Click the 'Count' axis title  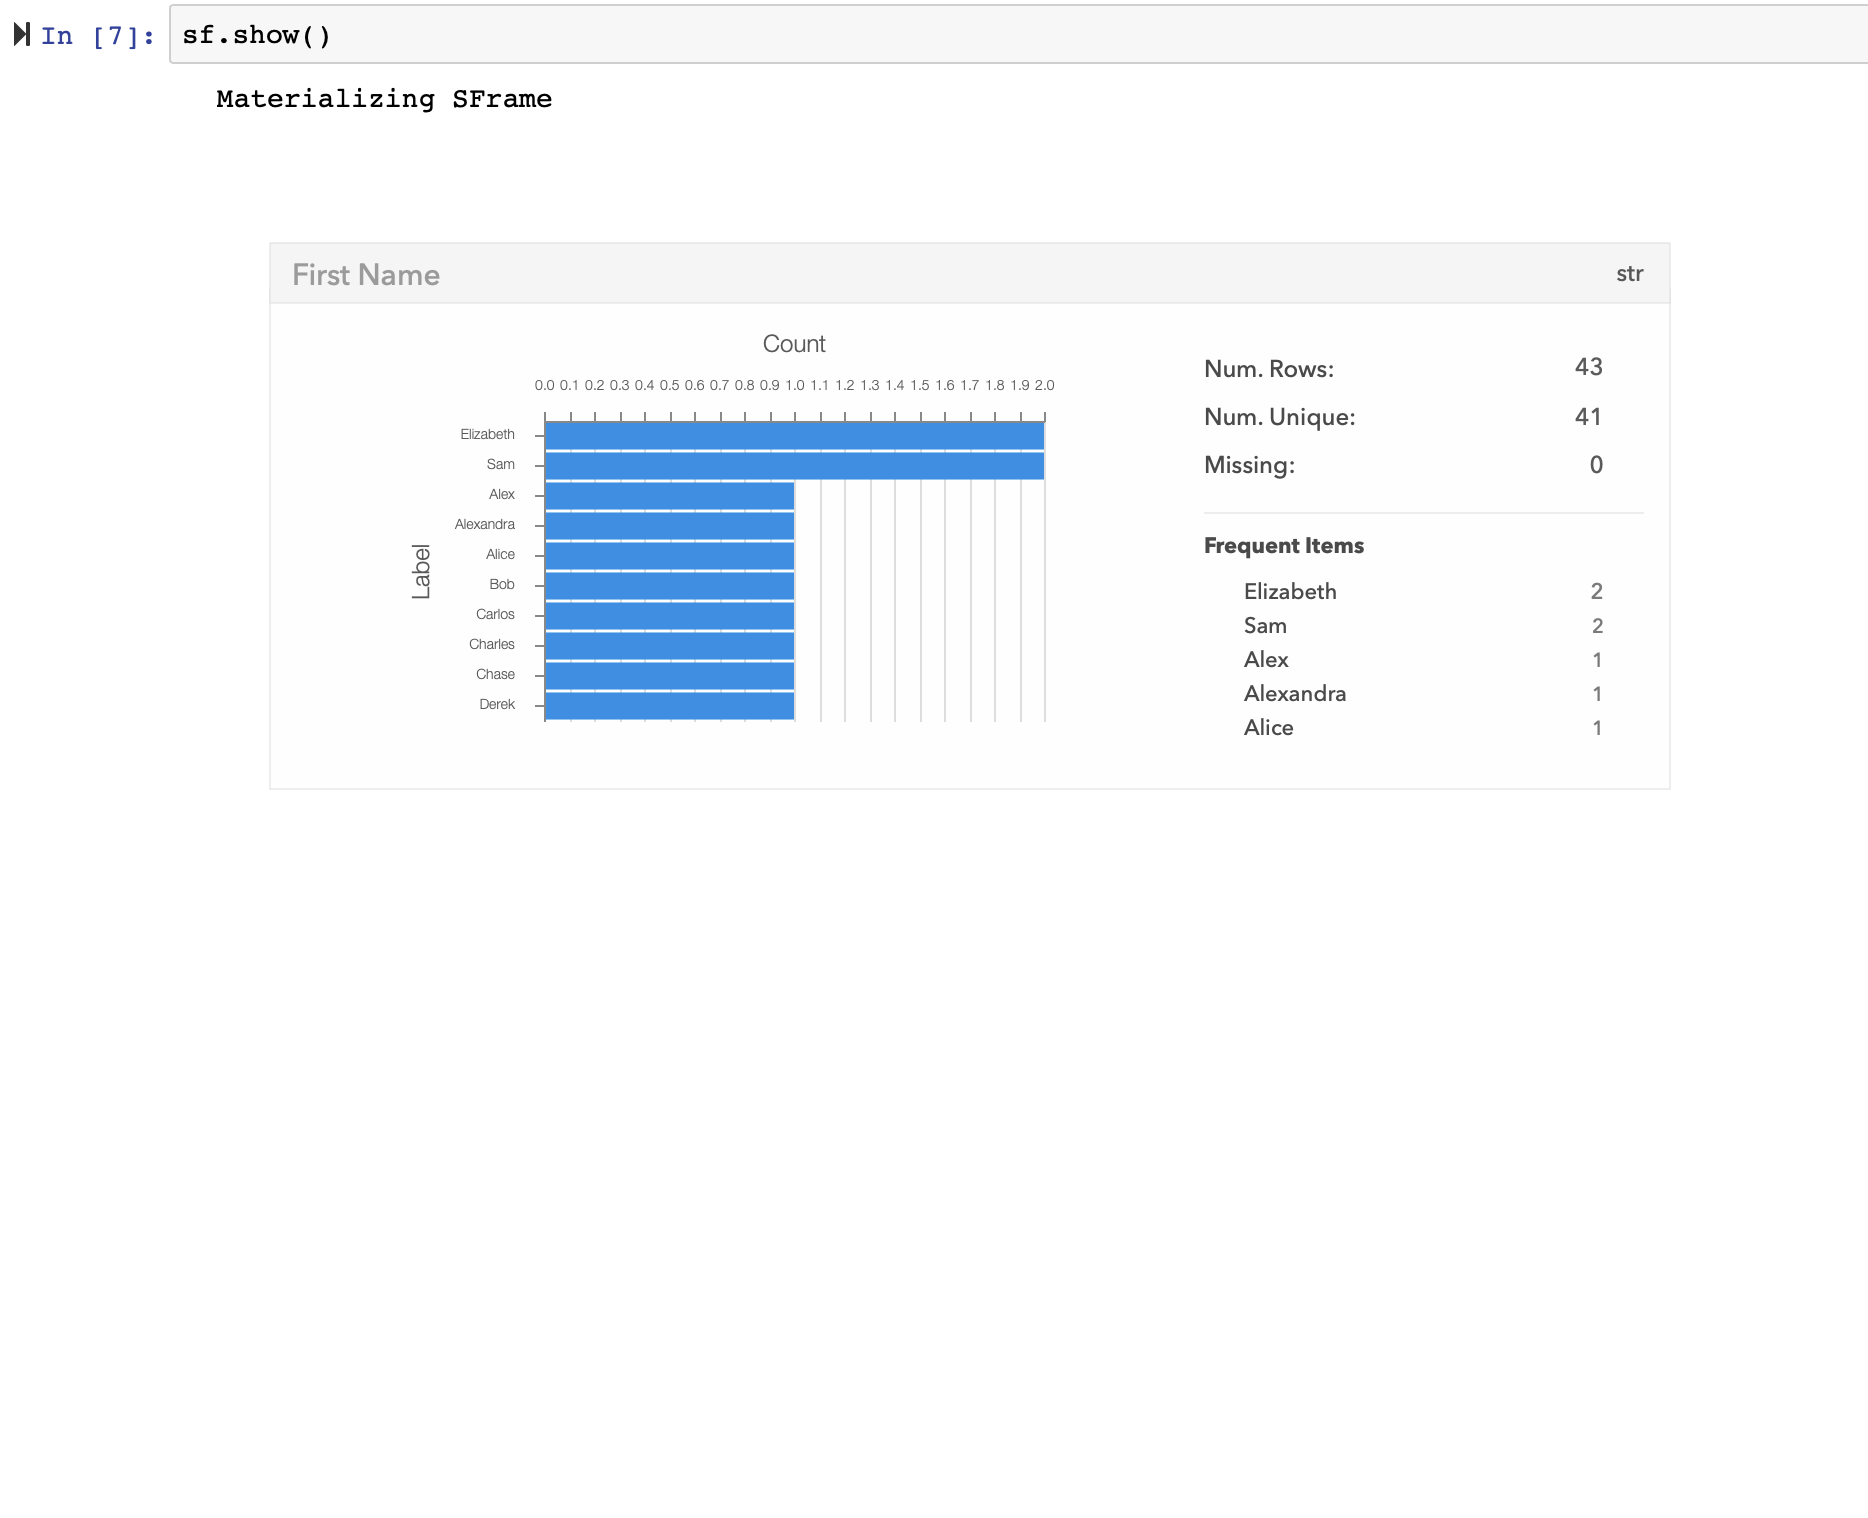pyautogui.click(x=794, y=343)
